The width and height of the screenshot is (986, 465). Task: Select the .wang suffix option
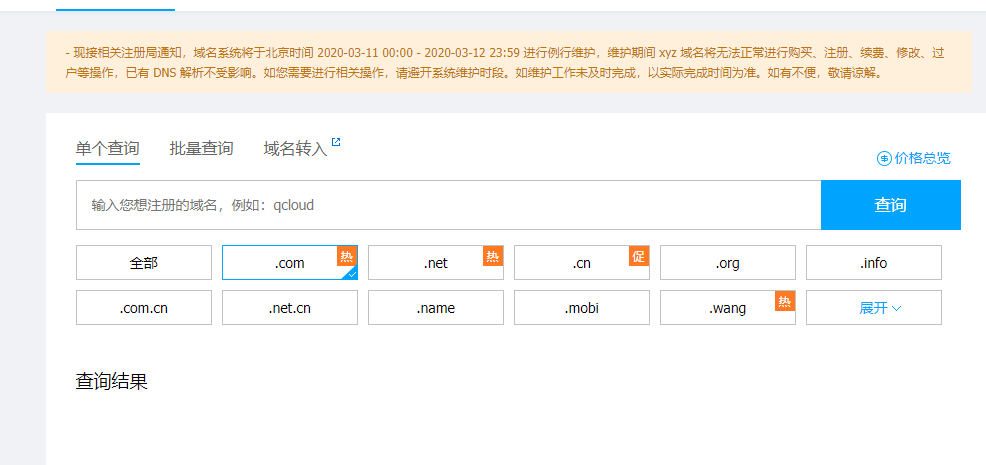pyautogui.click(x=728, y=308)
